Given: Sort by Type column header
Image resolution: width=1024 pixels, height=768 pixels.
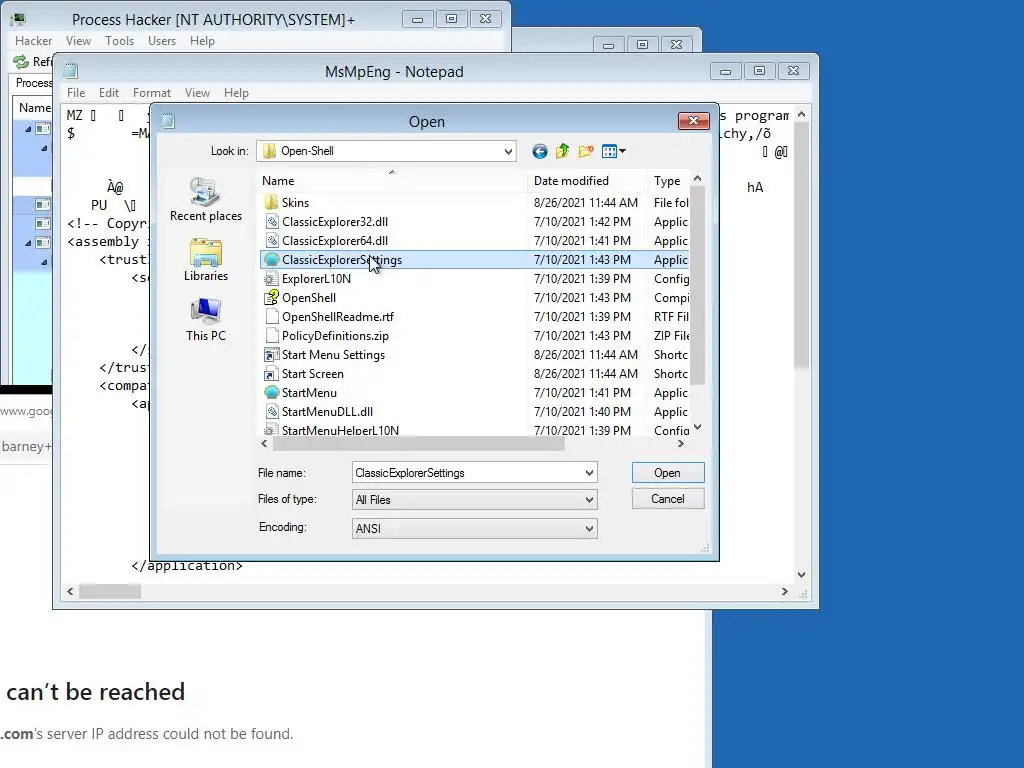Looking at the screenshot, I should click(x=669, y=181).
